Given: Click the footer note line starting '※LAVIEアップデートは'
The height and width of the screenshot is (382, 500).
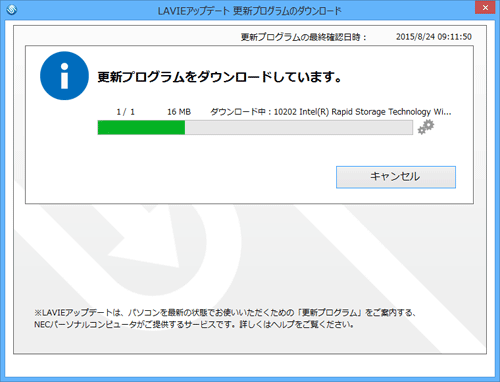Looking at the screenshot, I should 225,313.
